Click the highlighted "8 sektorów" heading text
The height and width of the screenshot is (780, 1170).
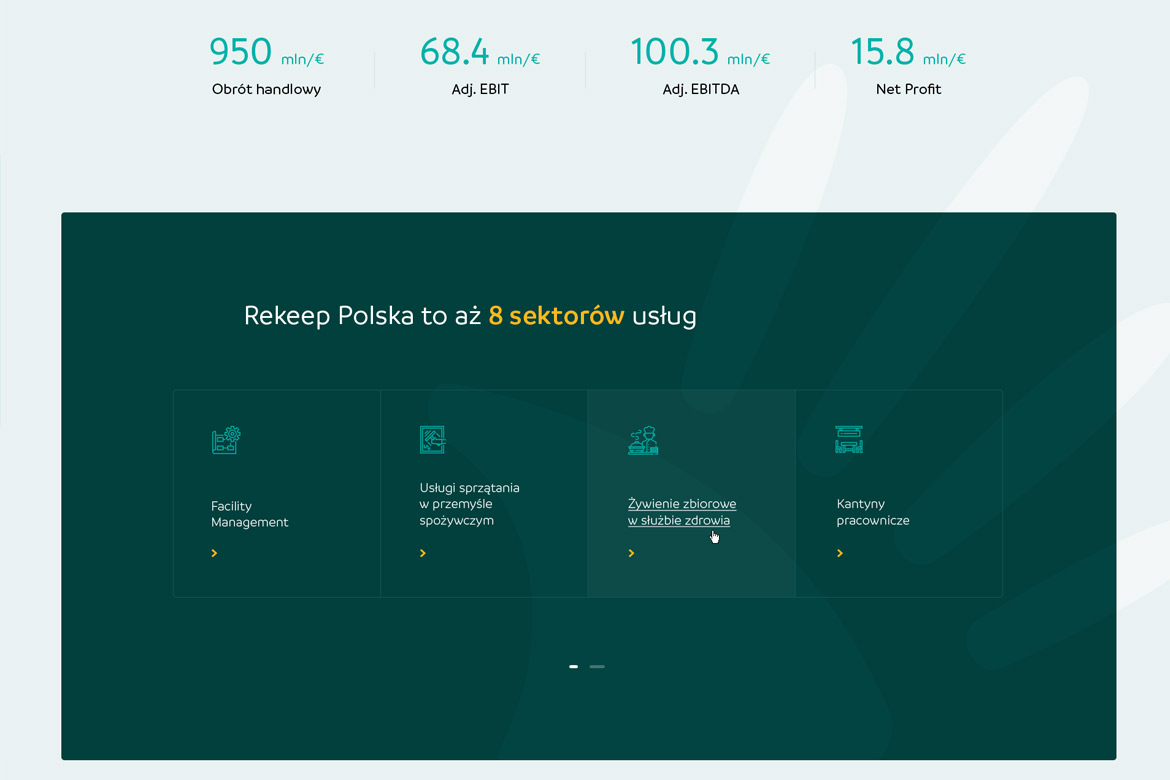click(556, 316)
